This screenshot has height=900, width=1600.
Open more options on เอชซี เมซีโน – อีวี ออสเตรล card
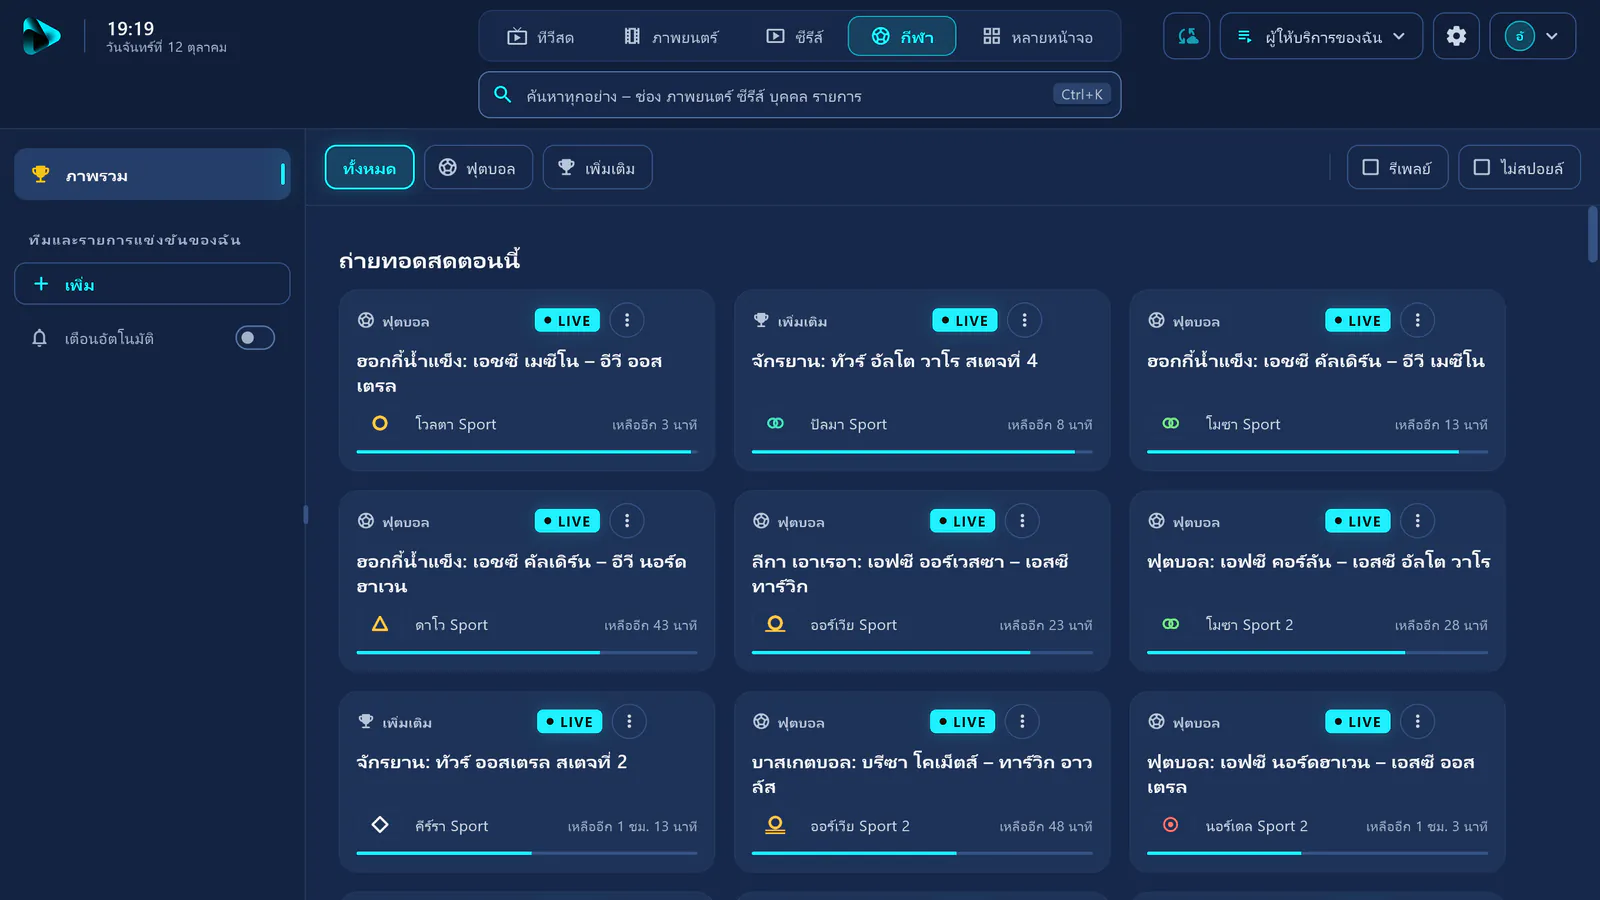click(x=627, y=320)
